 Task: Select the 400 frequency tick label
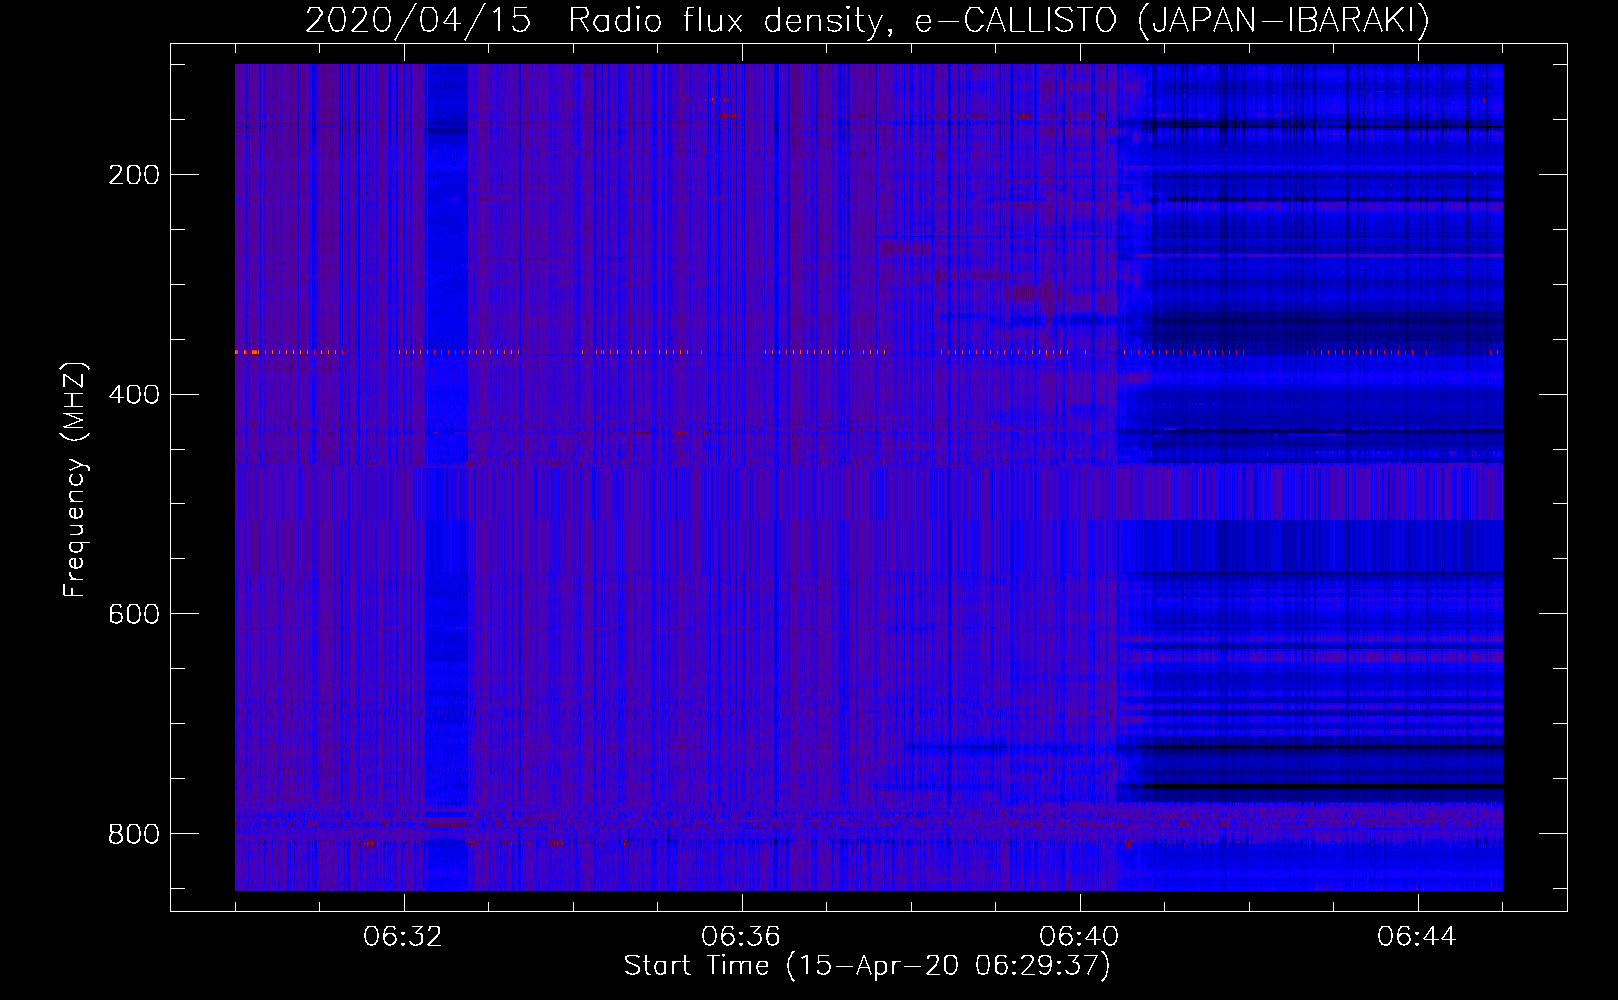pyautogui.click(x=134, y=394)
